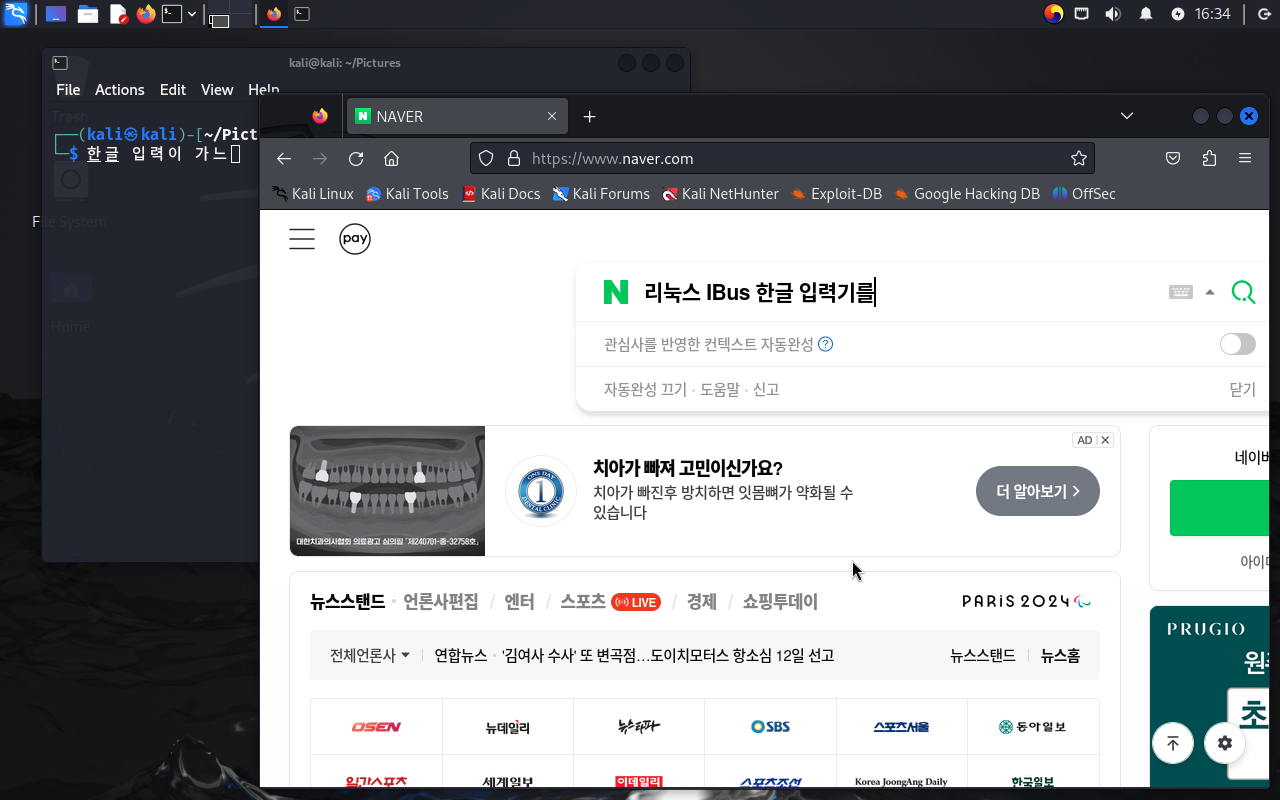Open Kali Forums bookmark
This screenshot has width=1280, height=800.
(601, 194)
